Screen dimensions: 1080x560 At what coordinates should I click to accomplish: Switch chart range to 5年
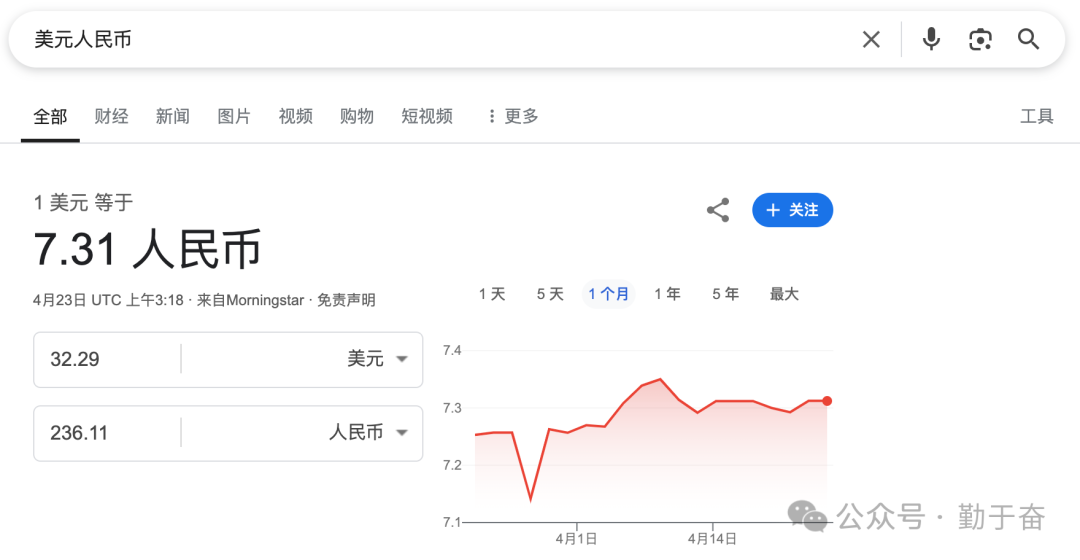tap(725, 294)
